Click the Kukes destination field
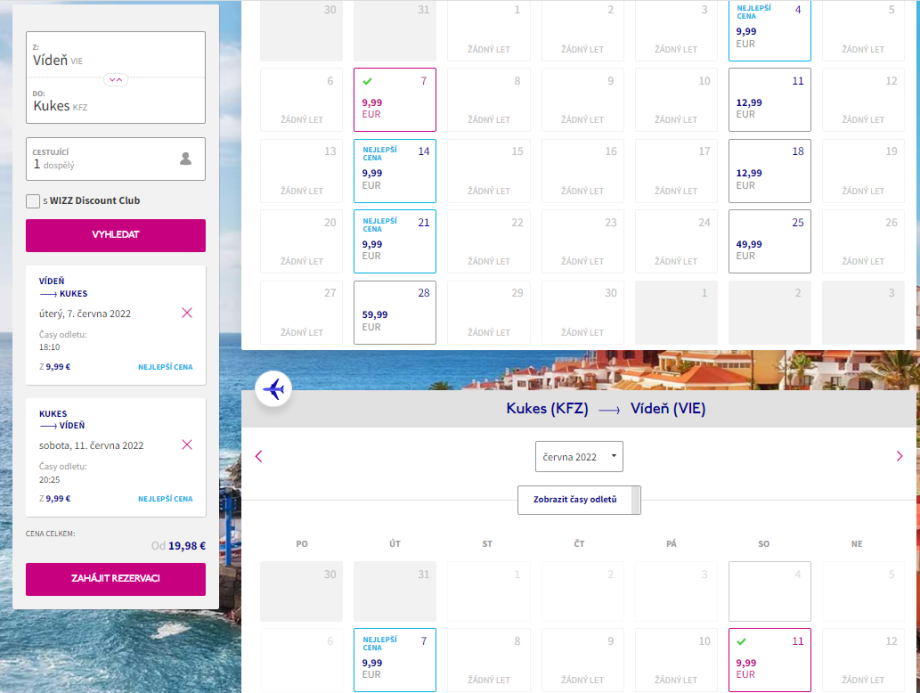920x693 pixels. coord(116,101)
